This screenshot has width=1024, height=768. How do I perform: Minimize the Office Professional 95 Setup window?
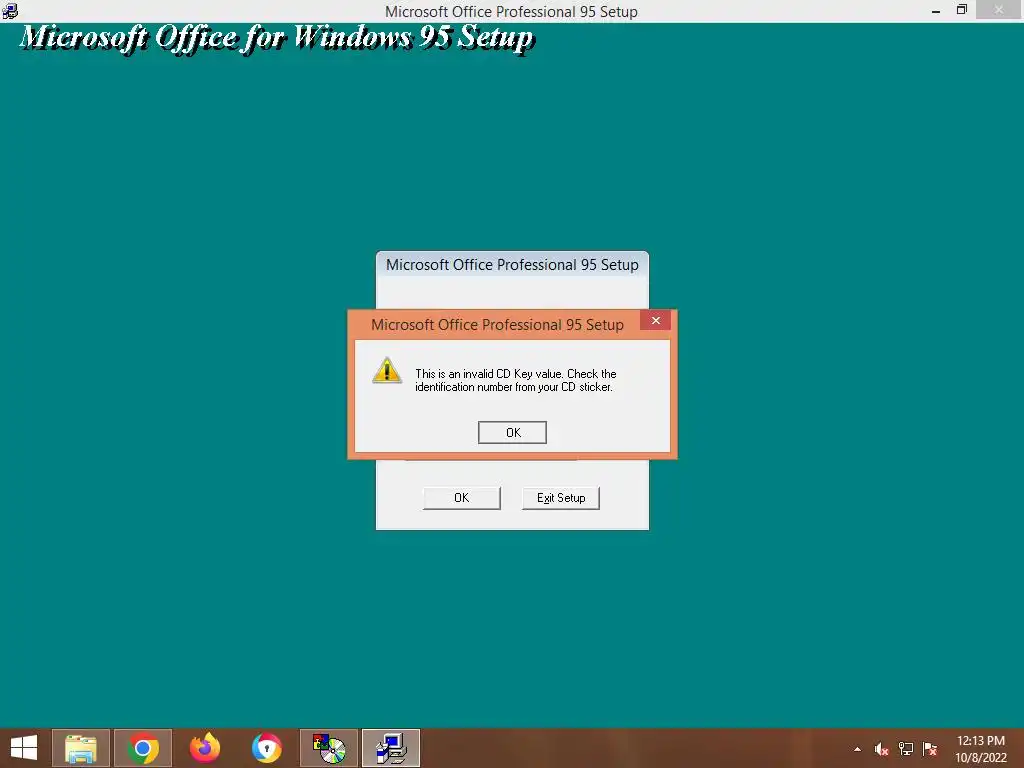point(936,11)
